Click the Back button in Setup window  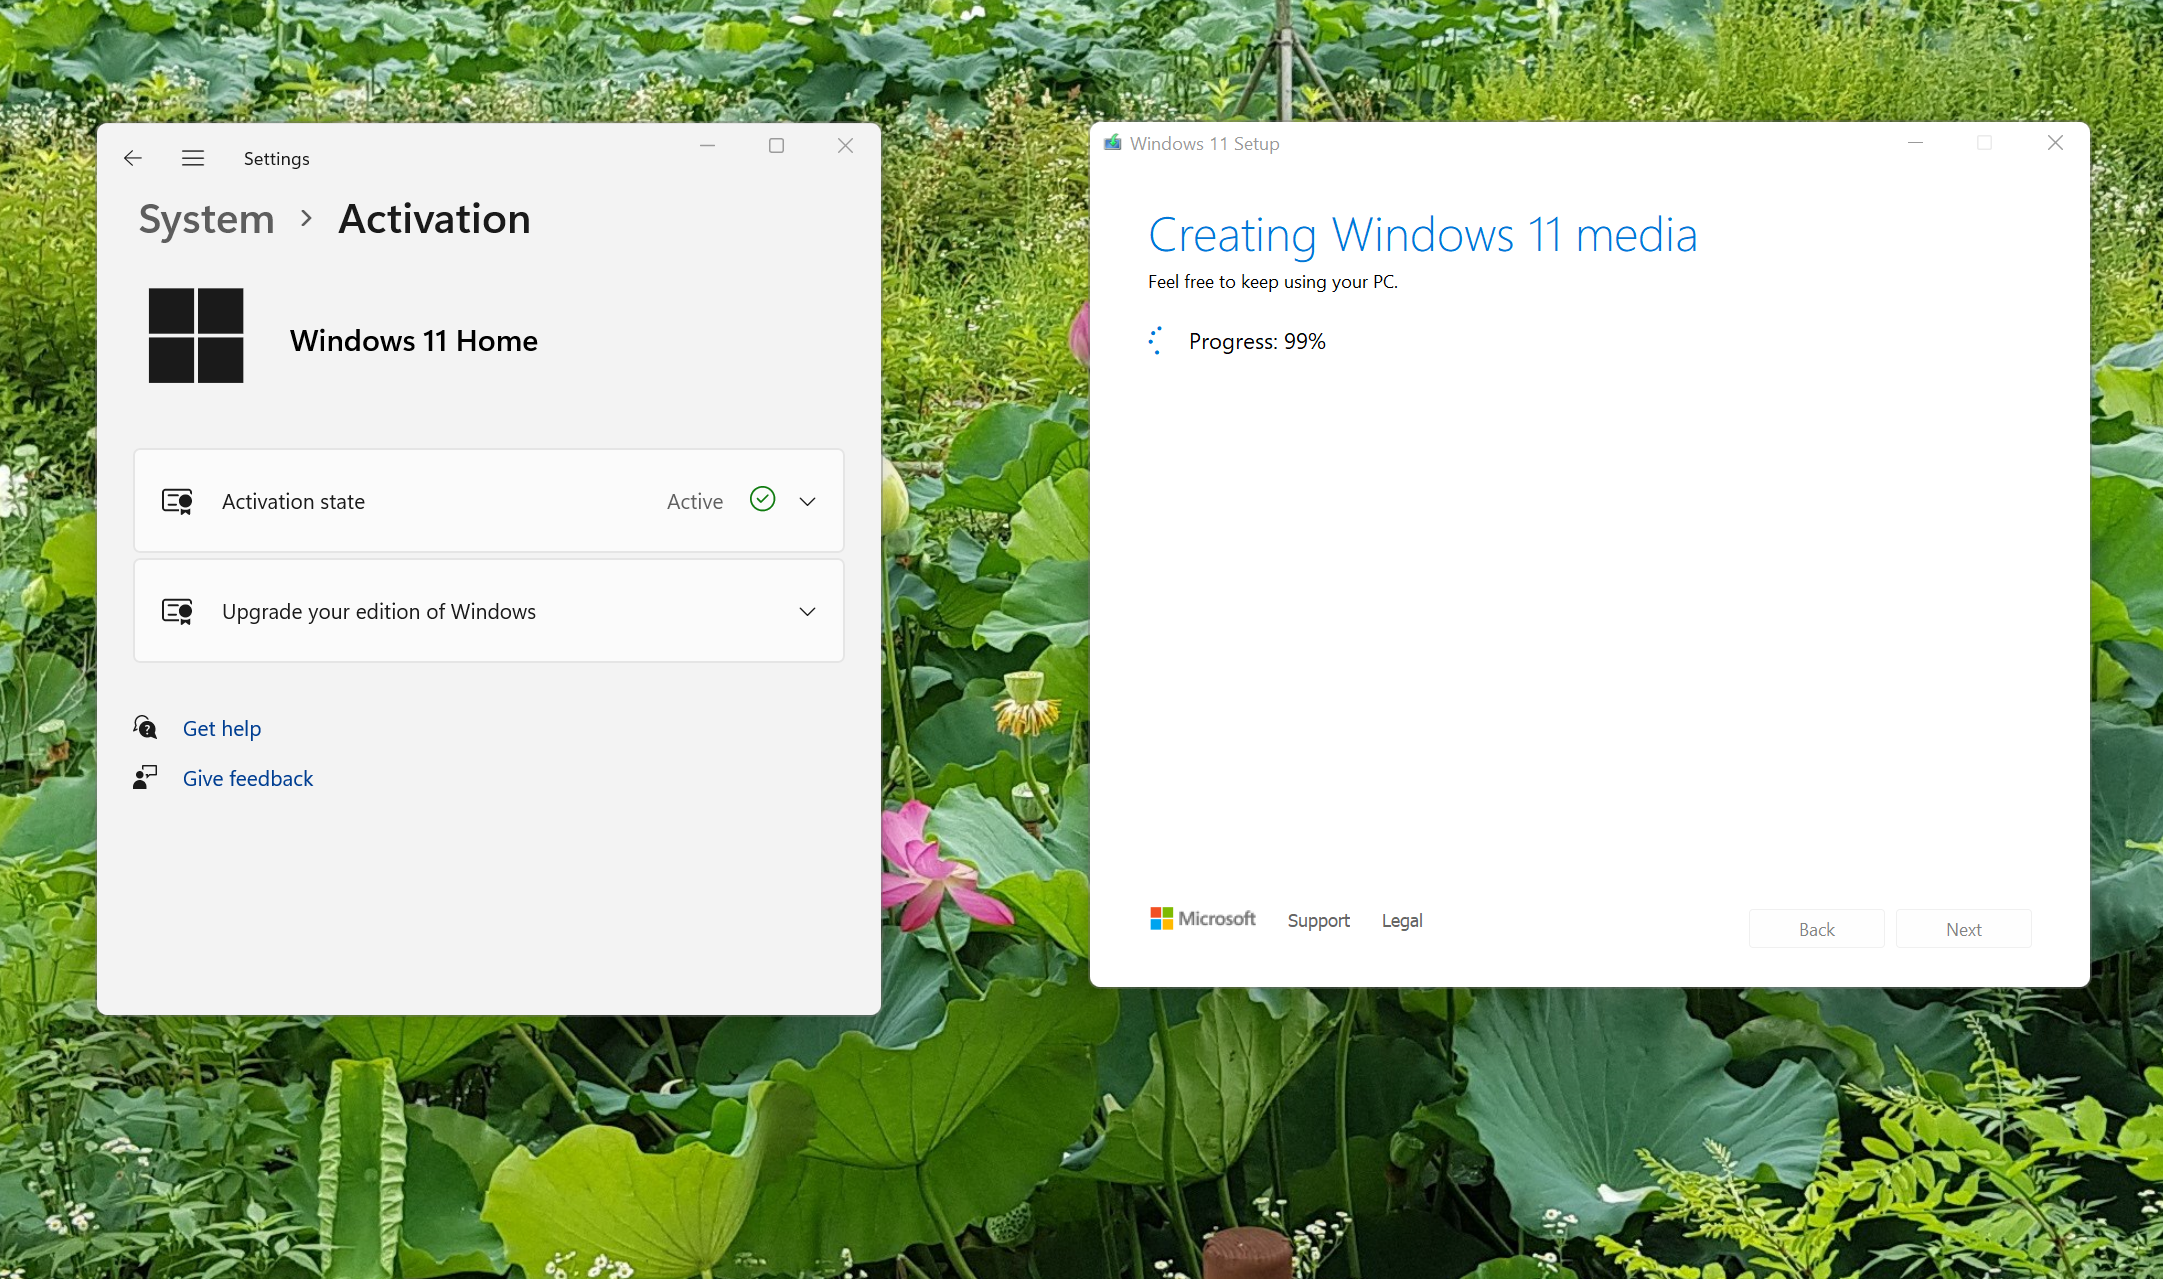click(1816, 929)
